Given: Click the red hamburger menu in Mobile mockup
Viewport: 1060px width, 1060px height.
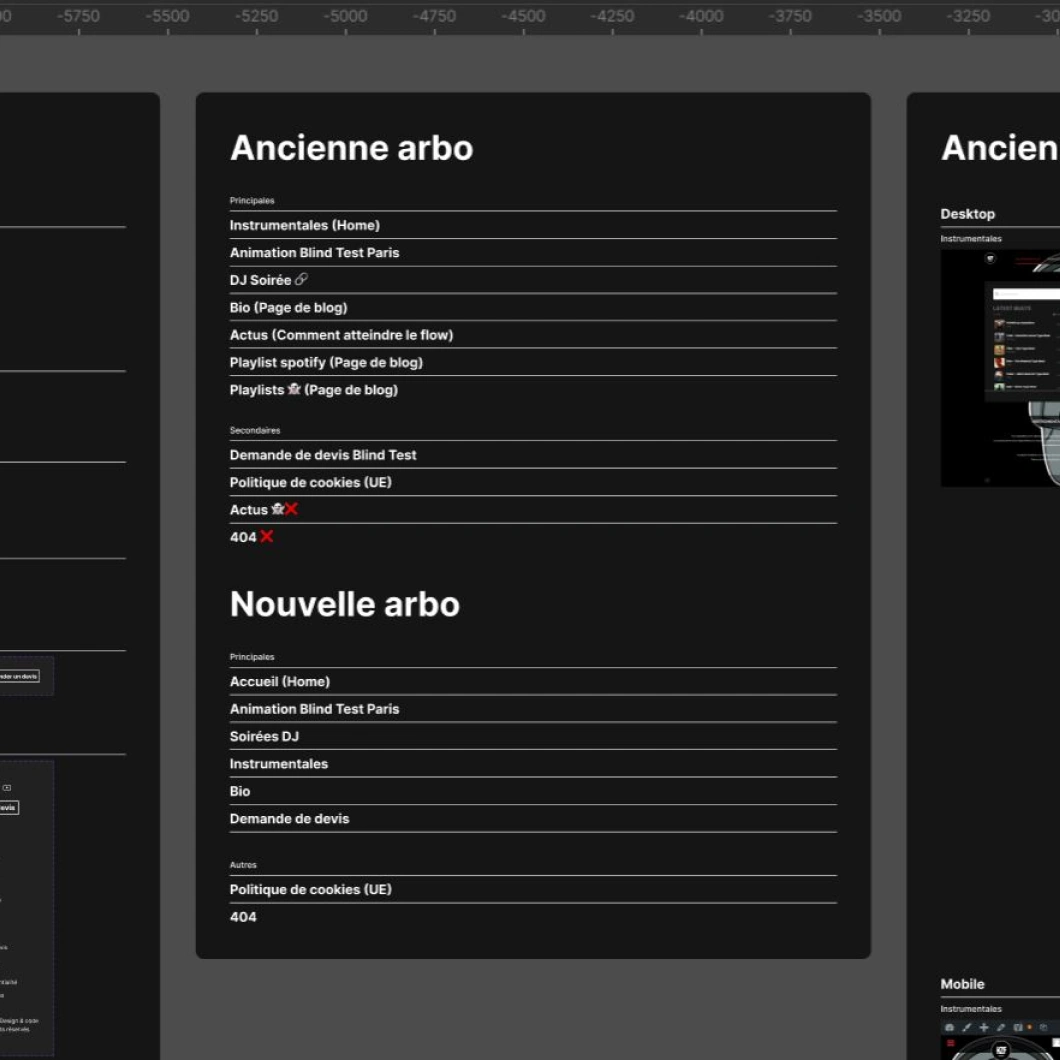Looking at the screenshot, I should tap(950, 1044).
